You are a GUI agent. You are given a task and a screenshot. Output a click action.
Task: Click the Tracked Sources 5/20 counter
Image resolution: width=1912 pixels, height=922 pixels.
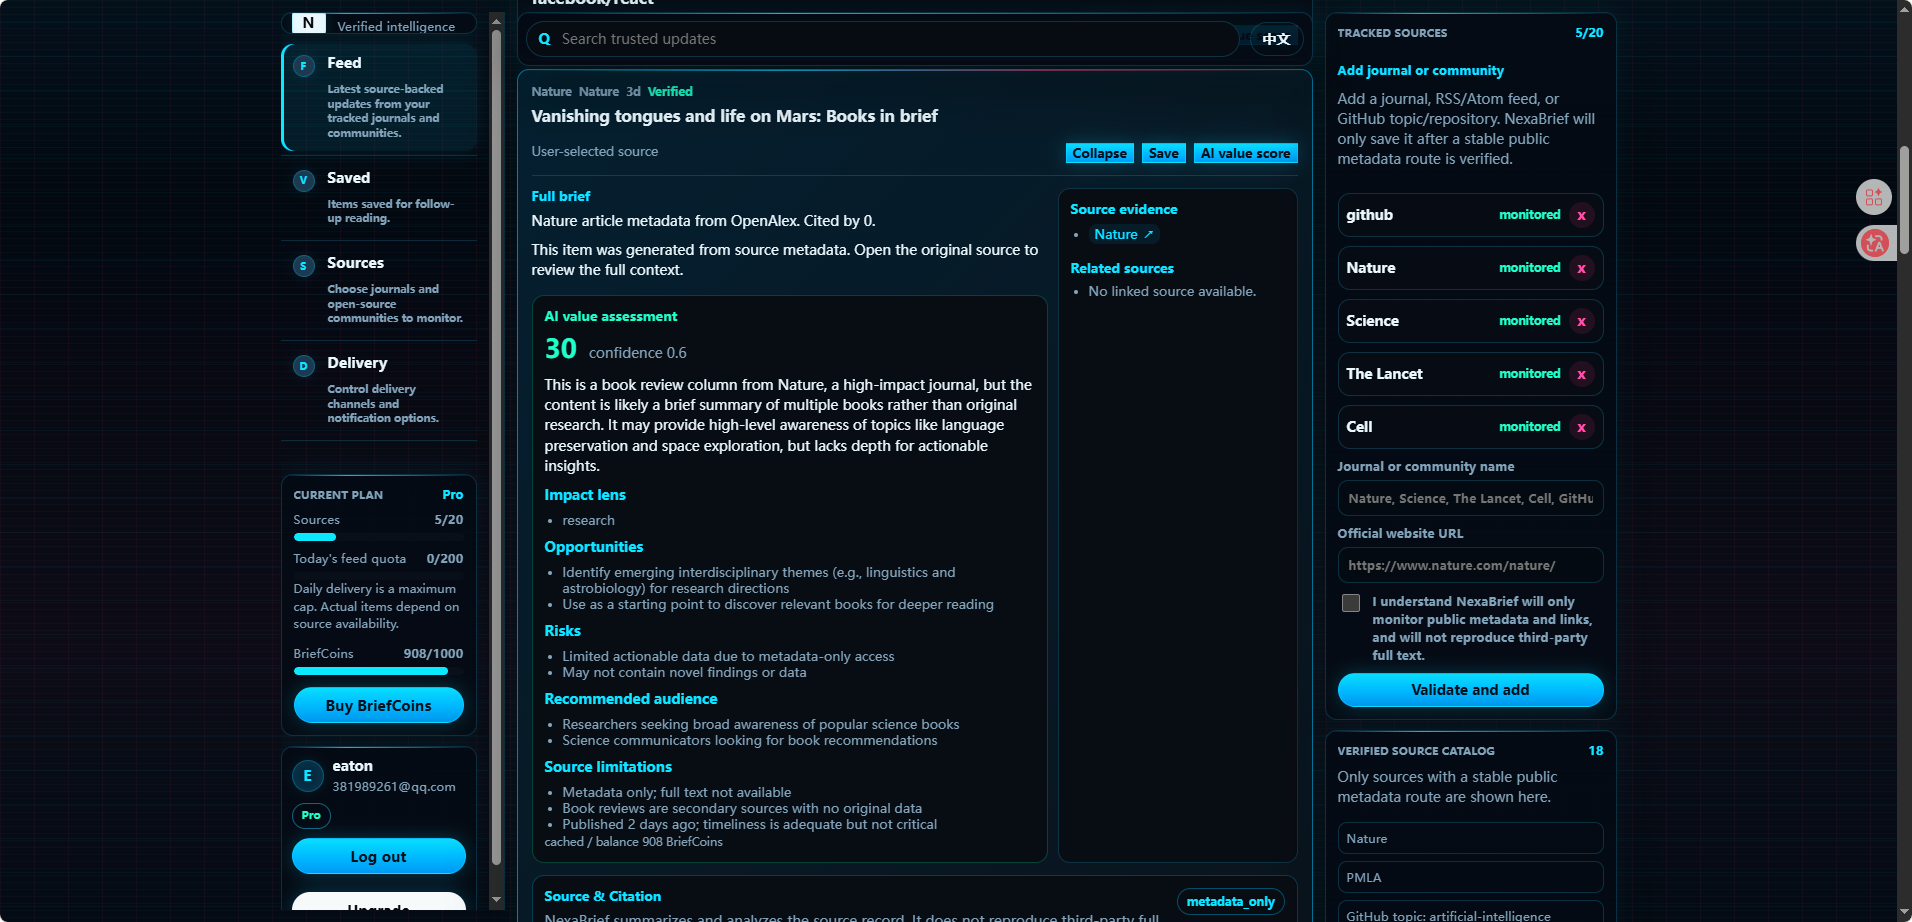1589,33
